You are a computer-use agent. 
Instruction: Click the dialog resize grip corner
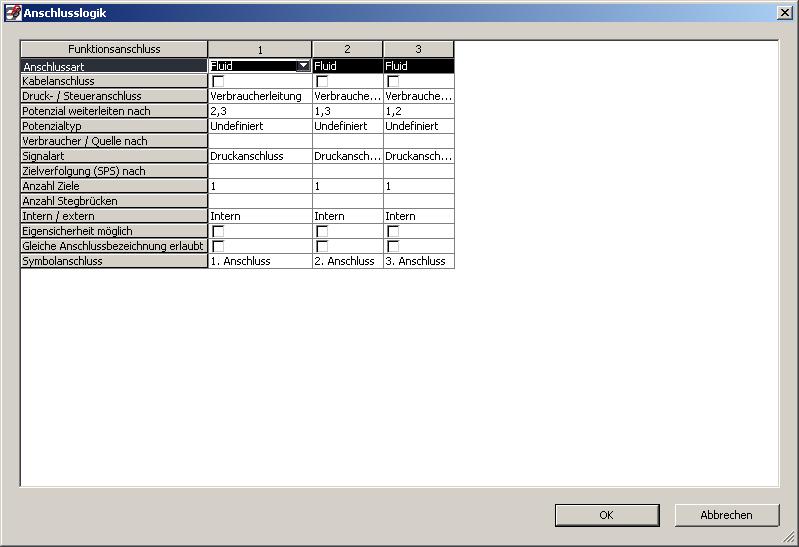(789, 537)
